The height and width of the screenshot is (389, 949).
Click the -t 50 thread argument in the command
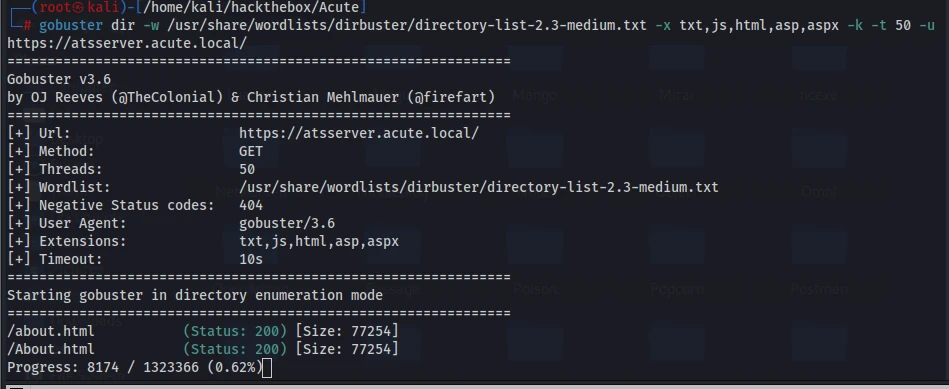pyautogui.click(x=891, y=26)
